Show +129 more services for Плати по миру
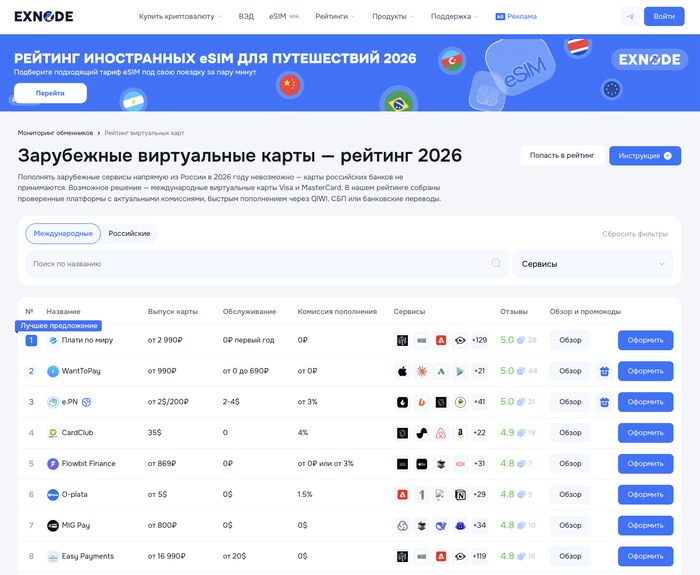Viewport: 700px width, 575px height. click(479, 340)
